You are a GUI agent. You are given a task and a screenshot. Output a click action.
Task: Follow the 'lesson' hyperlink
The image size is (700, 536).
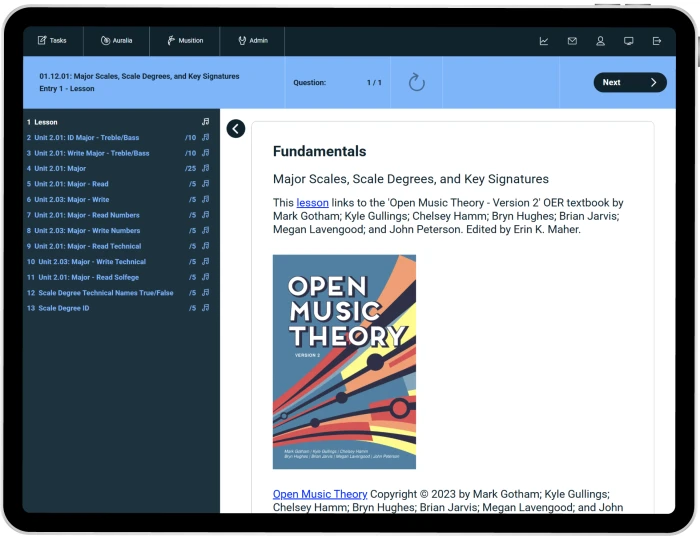point(312,202)
